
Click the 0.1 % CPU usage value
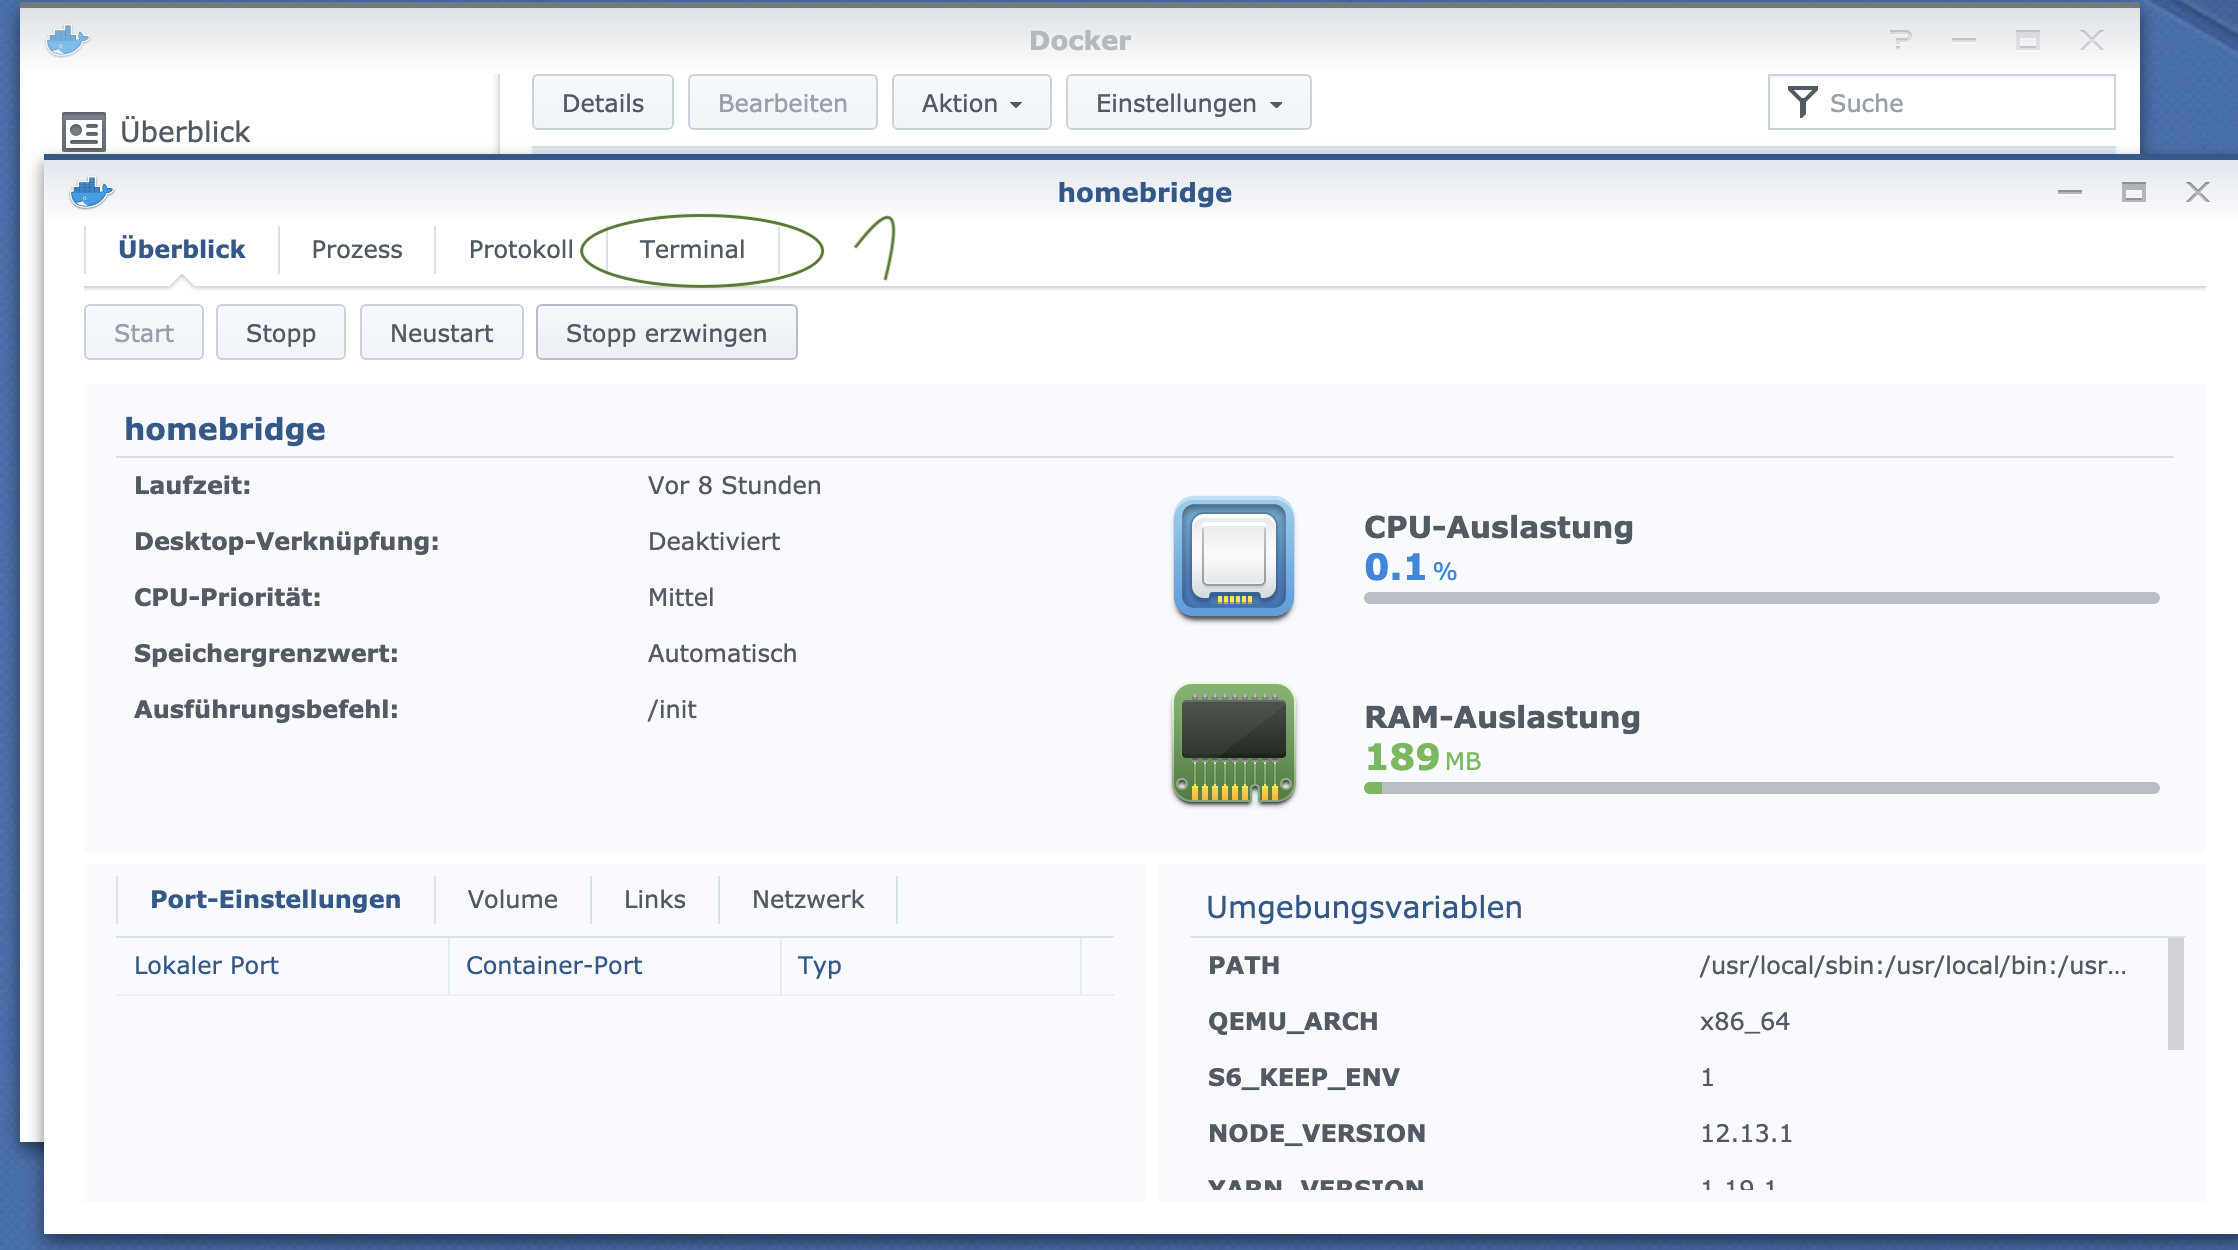pyautogui.click(x=1411, y=568)
